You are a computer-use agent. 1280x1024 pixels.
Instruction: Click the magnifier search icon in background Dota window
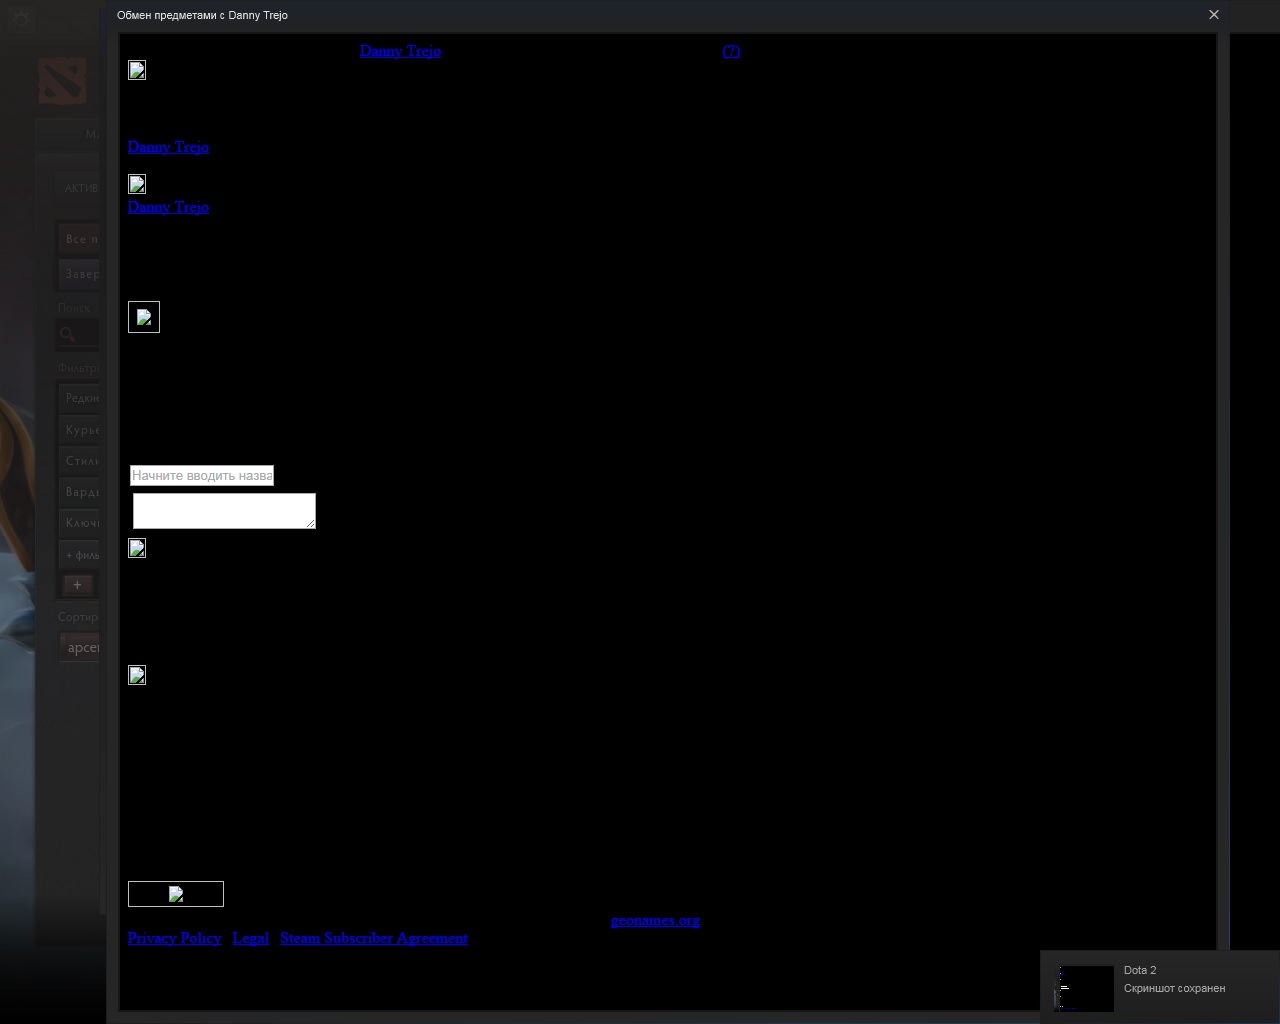[68, 334]
